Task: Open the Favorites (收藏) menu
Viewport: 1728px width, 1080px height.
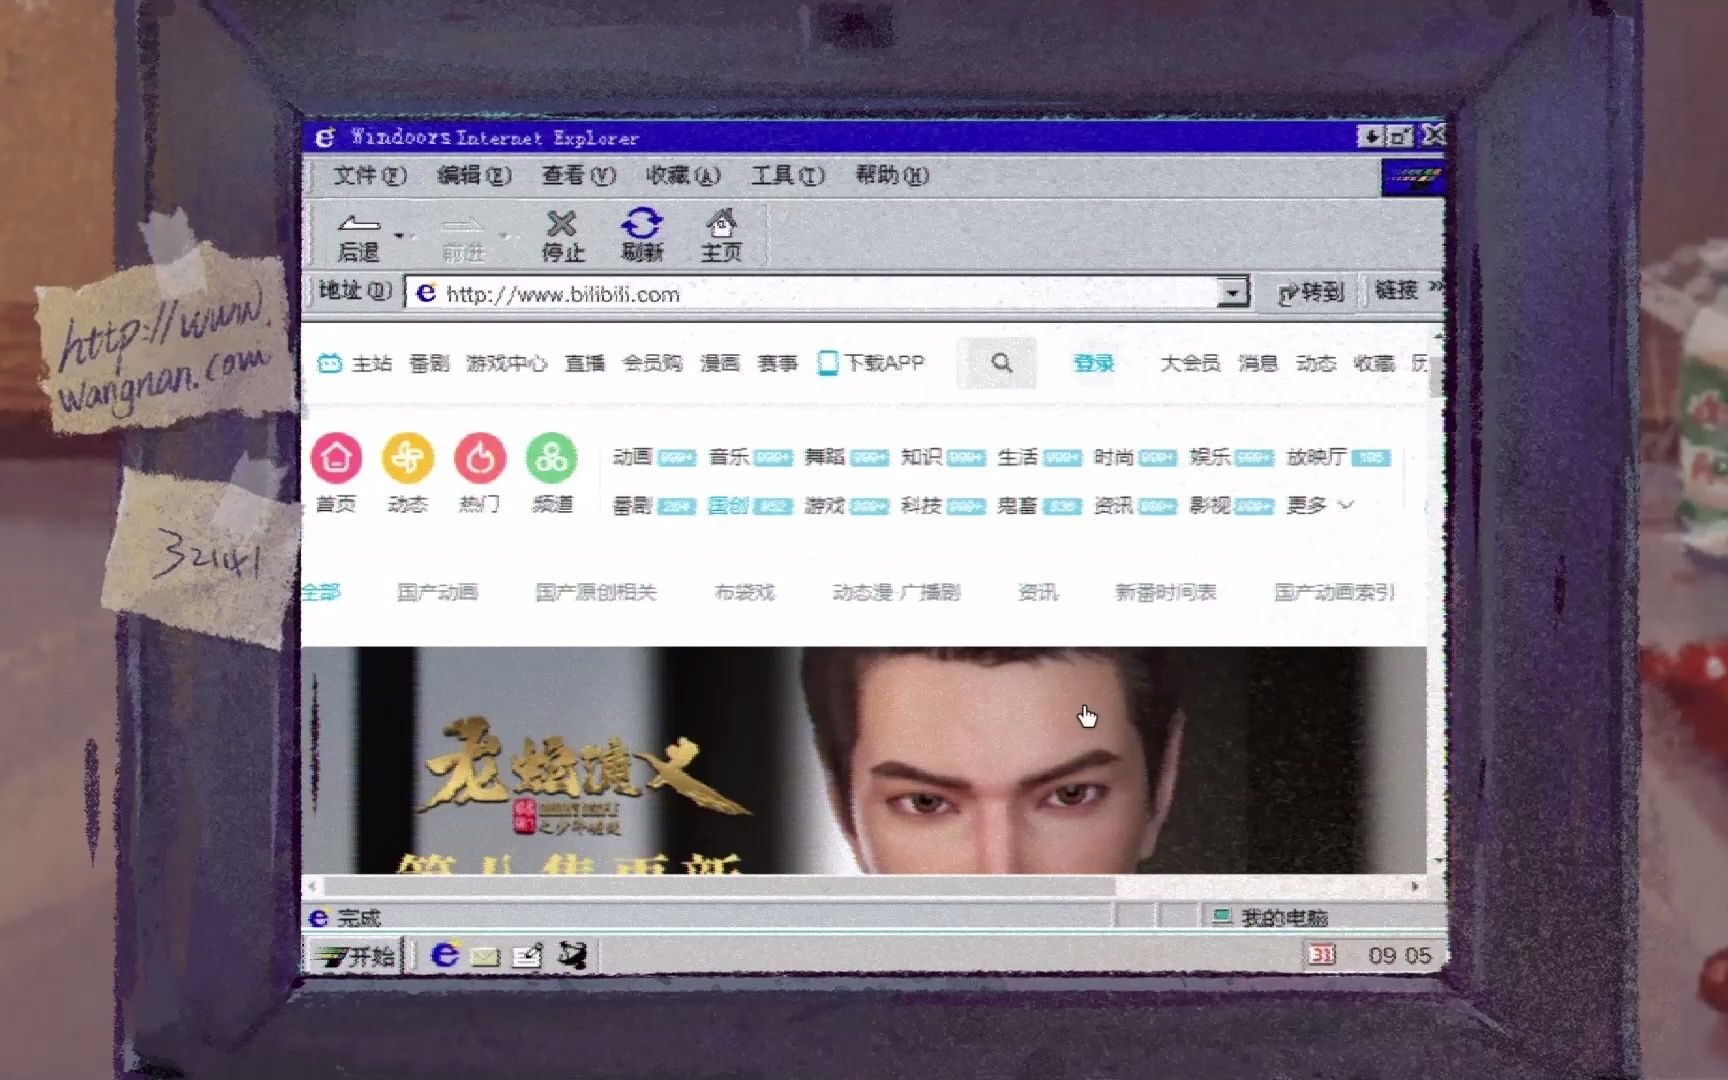Action: (x=682, y=175)
